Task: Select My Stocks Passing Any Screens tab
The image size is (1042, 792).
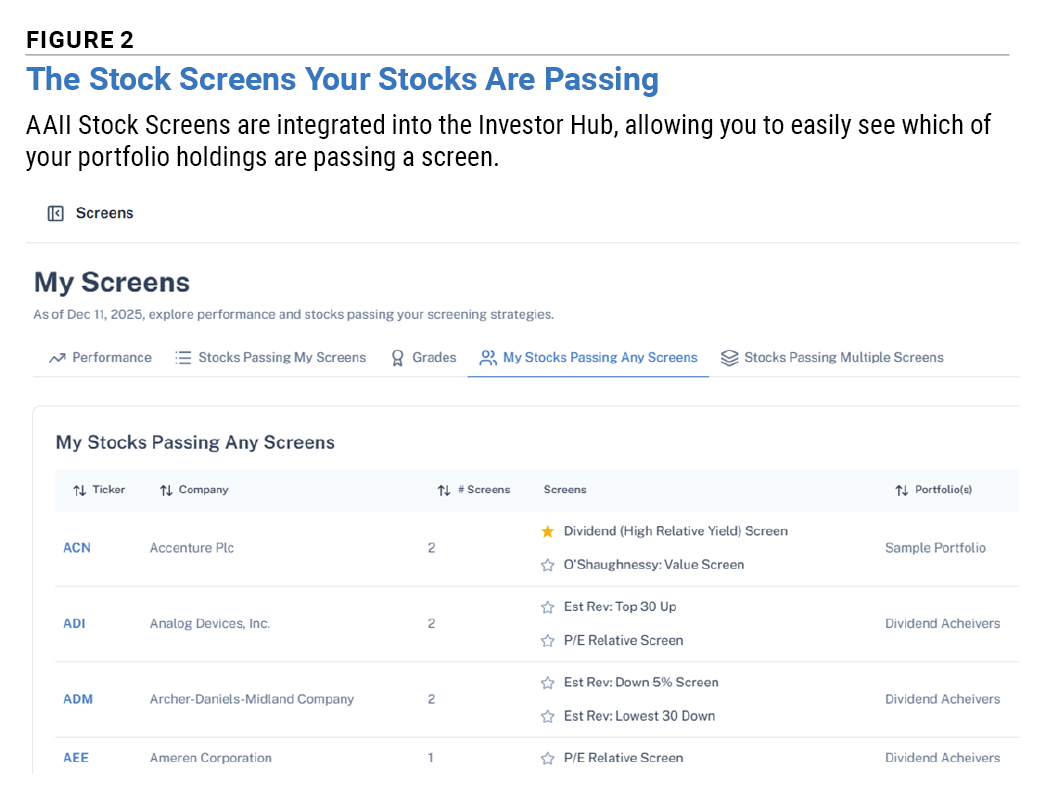Action: pyautogui.click(x=588, y=357)
